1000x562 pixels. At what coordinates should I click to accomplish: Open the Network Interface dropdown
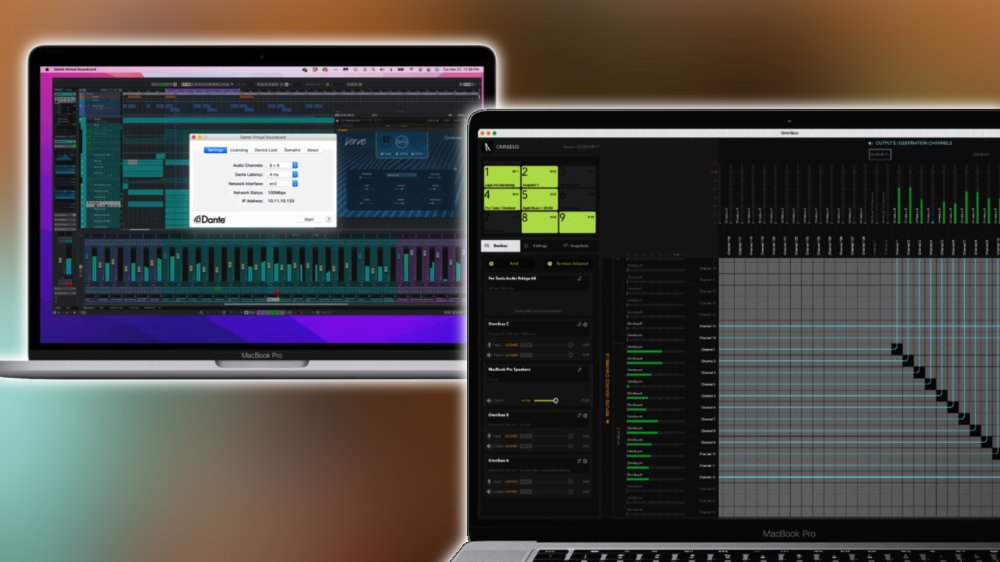pos(283,183)
